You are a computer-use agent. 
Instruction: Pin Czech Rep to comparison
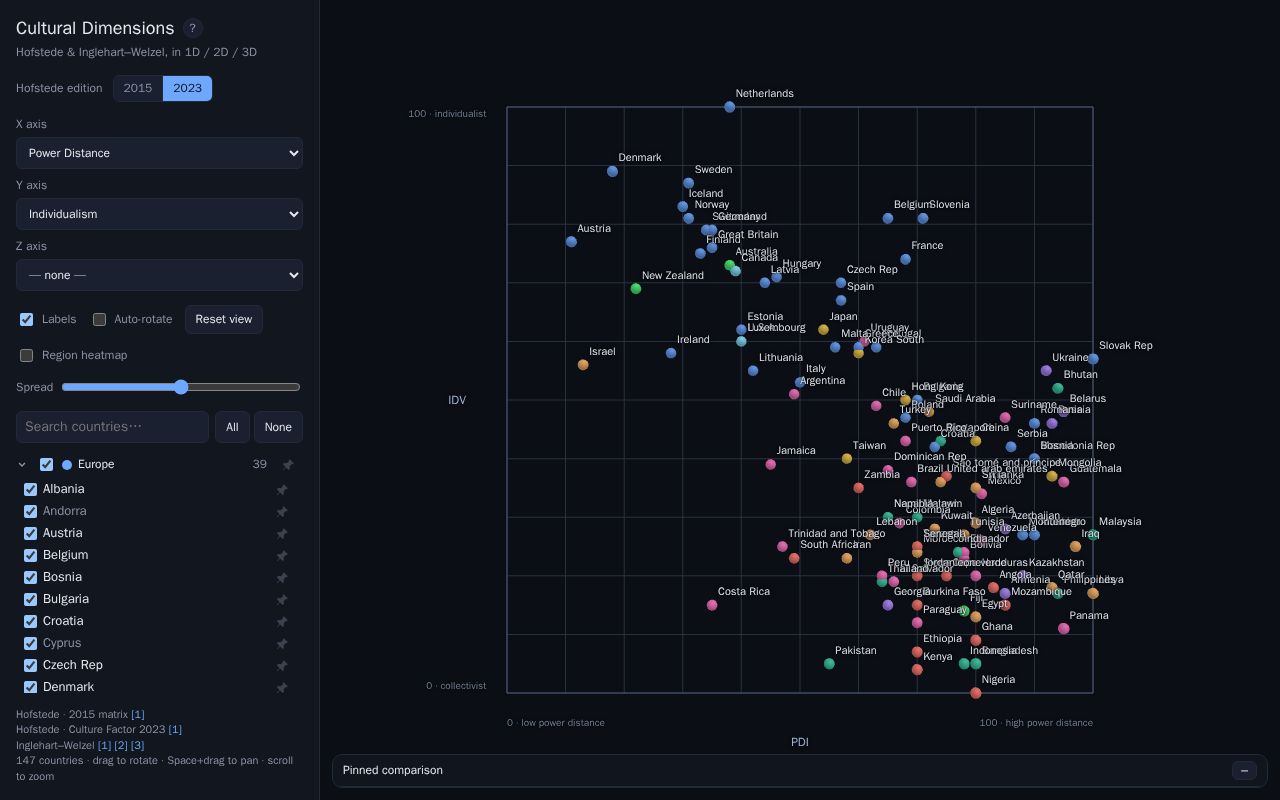(x=282, y=665)
